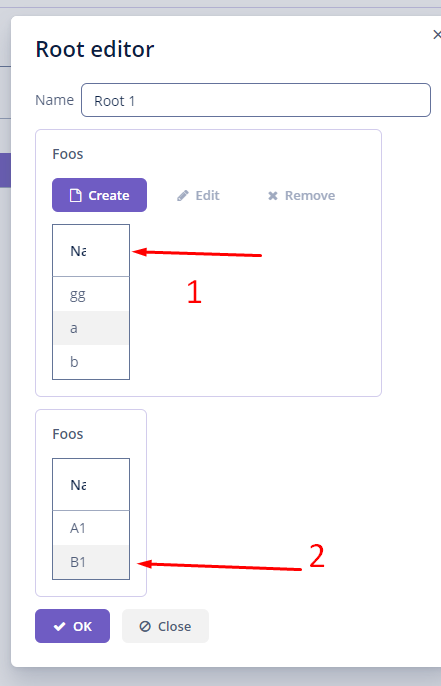Viewport: 441px width, 686px height.
Task: Click the Edit button in Foos
Action: point(199,196)
